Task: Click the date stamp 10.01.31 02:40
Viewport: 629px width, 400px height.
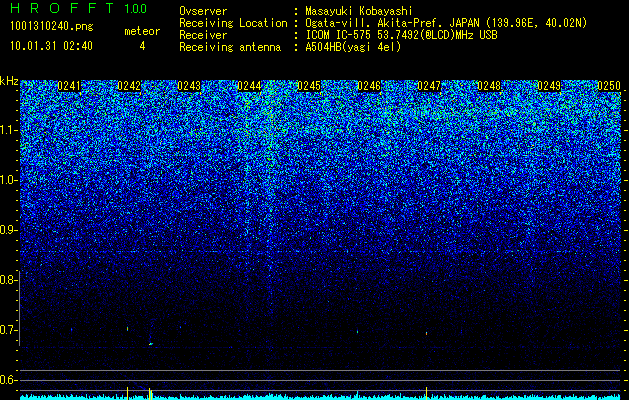Action: 51,46
